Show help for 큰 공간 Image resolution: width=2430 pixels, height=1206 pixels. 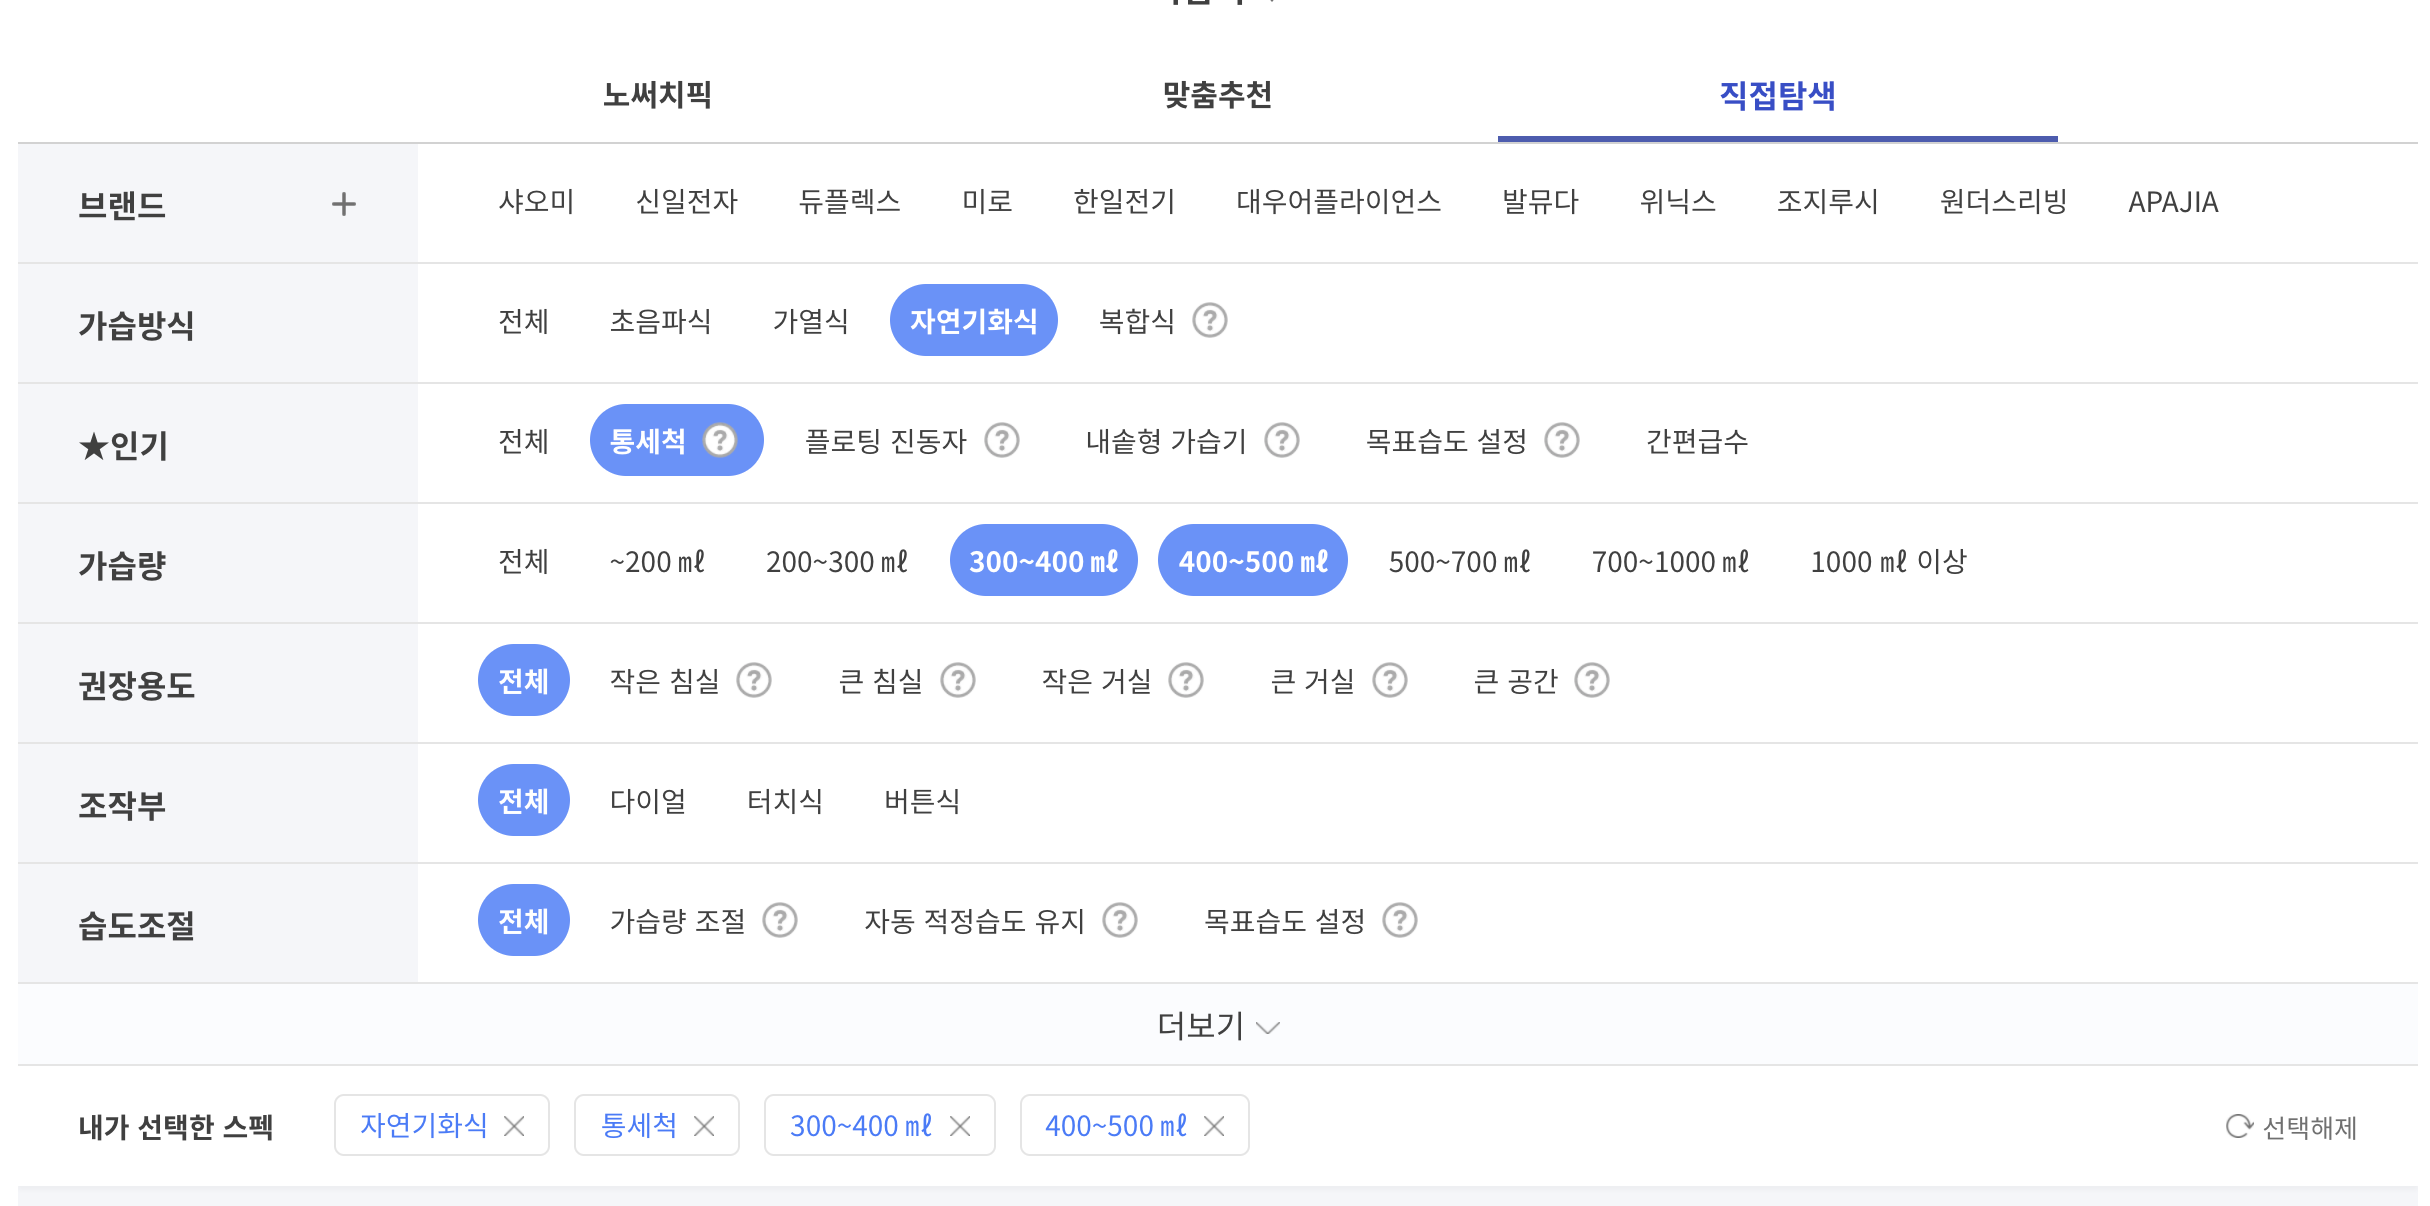pos(1592,680)
